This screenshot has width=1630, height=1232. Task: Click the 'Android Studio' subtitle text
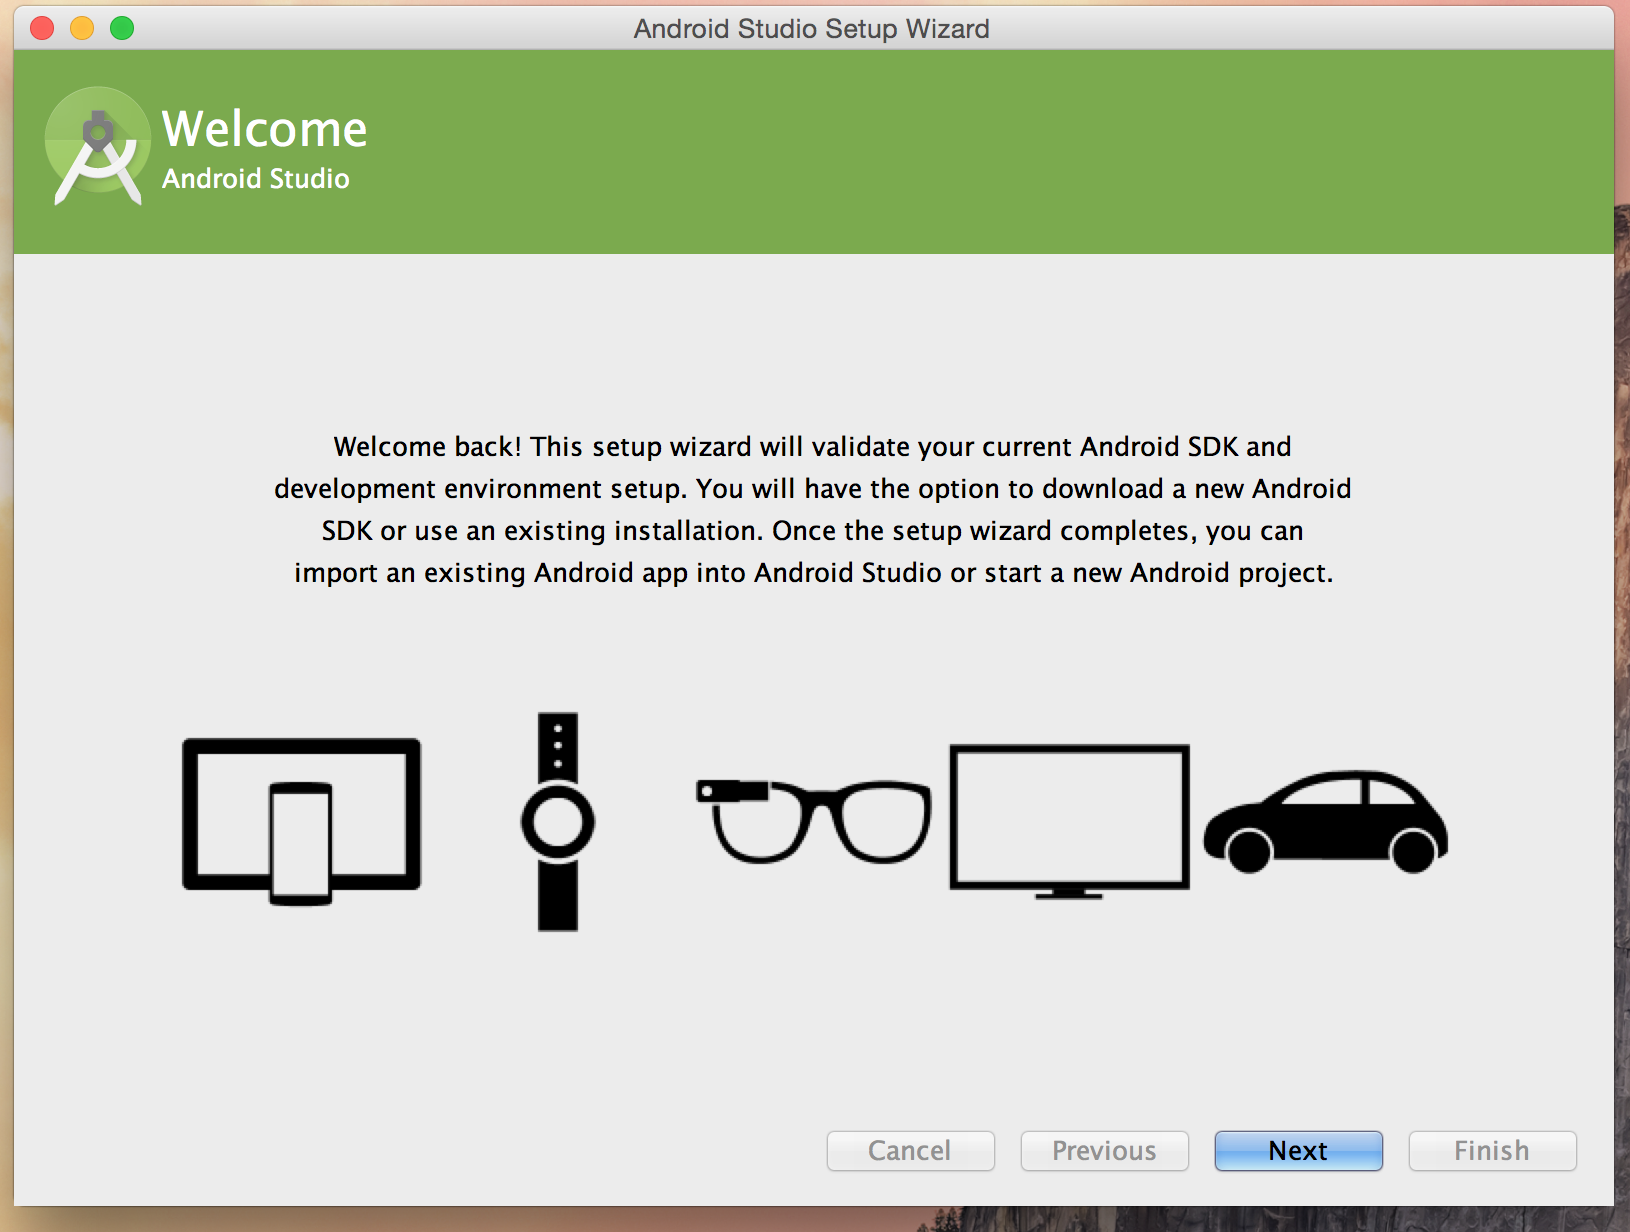256,179
